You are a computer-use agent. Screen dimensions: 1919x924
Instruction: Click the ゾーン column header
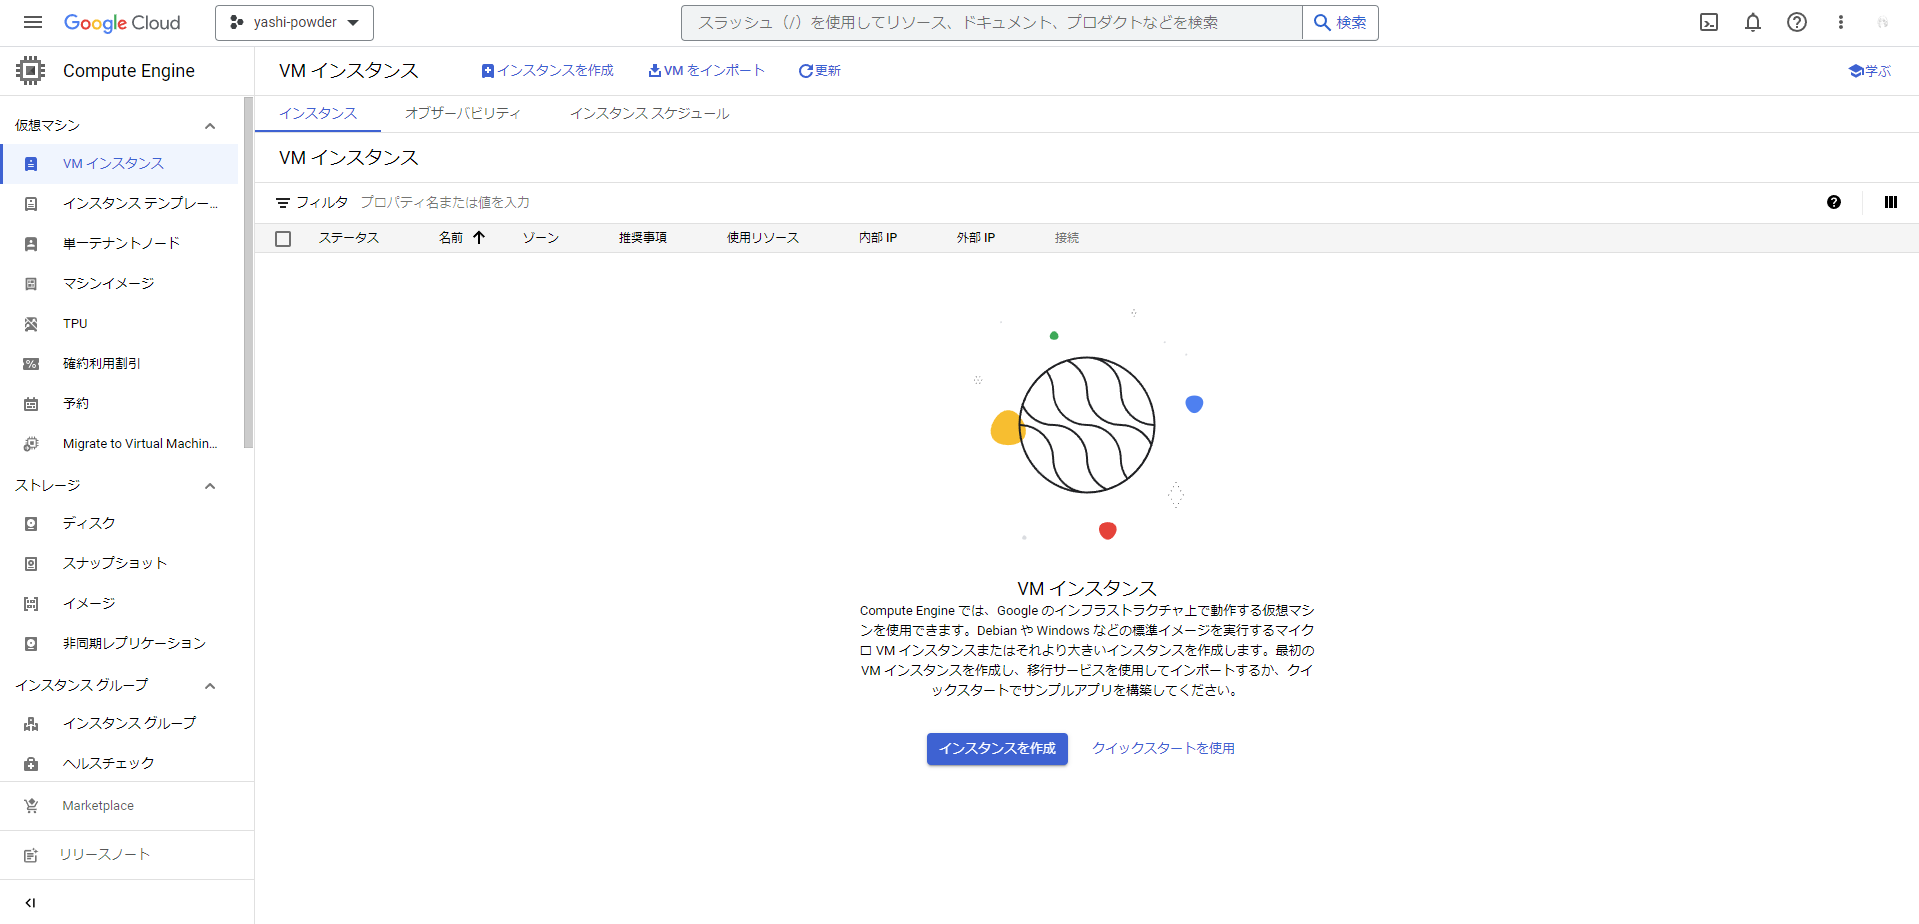click(541, 238)
